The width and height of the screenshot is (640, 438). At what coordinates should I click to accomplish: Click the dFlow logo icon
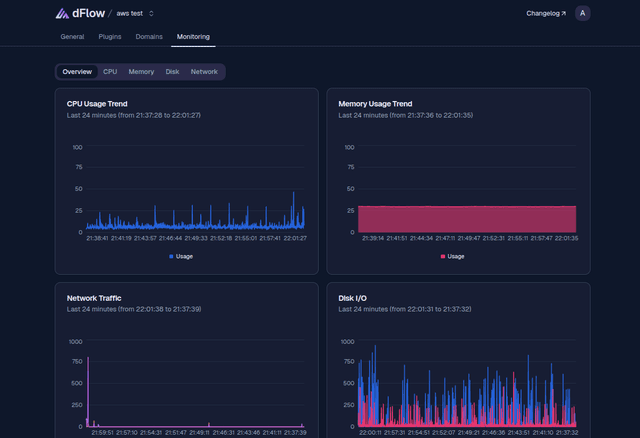pos(62,13)
